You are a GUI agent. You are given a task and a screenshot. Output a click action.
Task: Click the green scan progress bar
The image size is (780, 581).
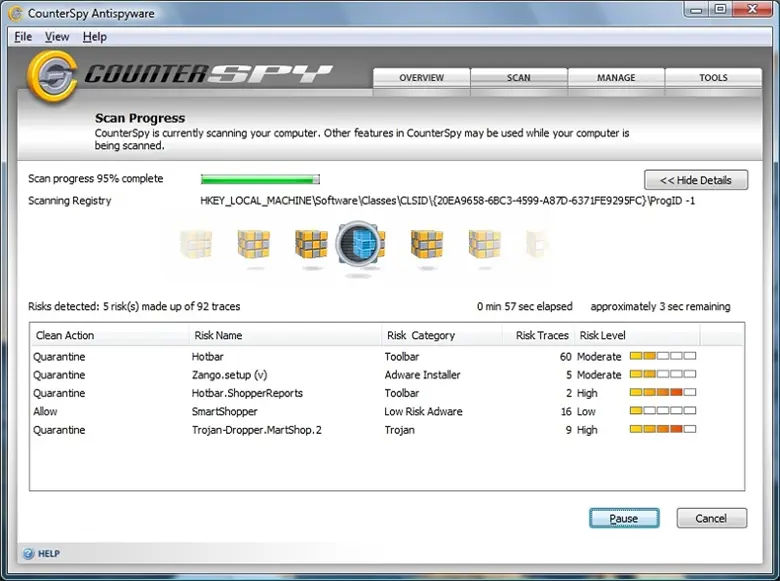pos(260,179)
